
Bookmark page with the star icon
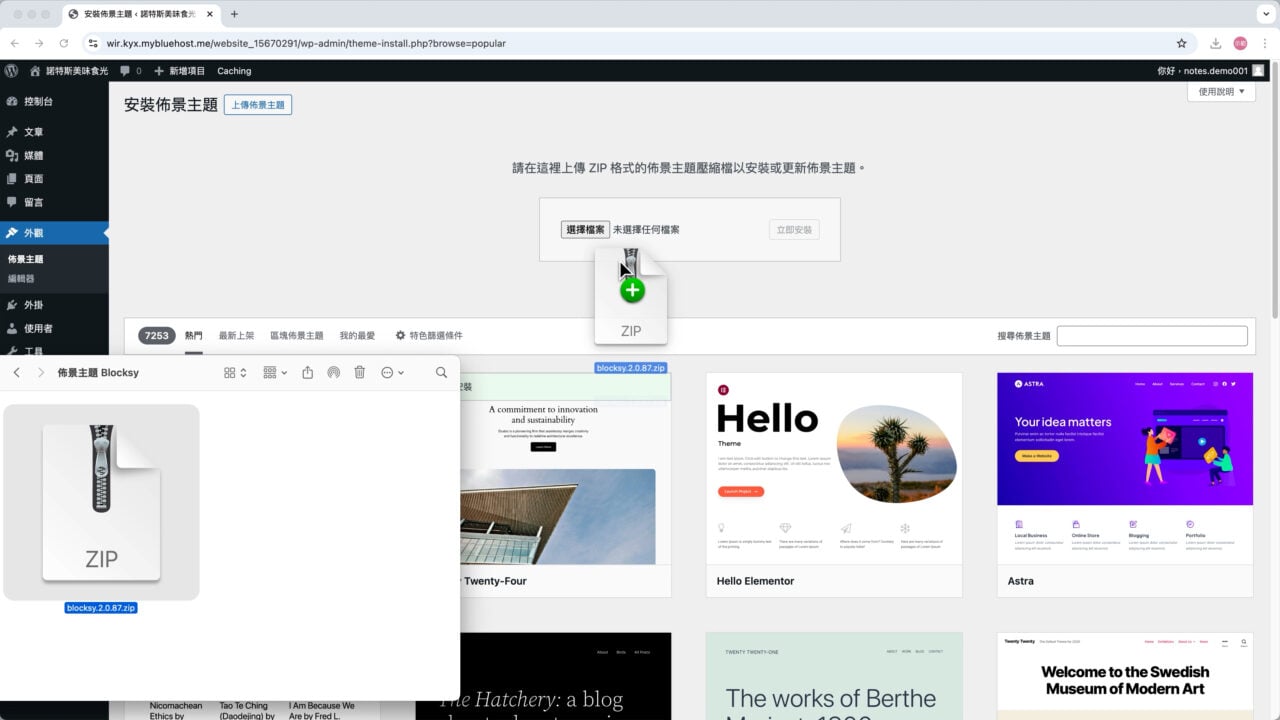[1181, 43]
